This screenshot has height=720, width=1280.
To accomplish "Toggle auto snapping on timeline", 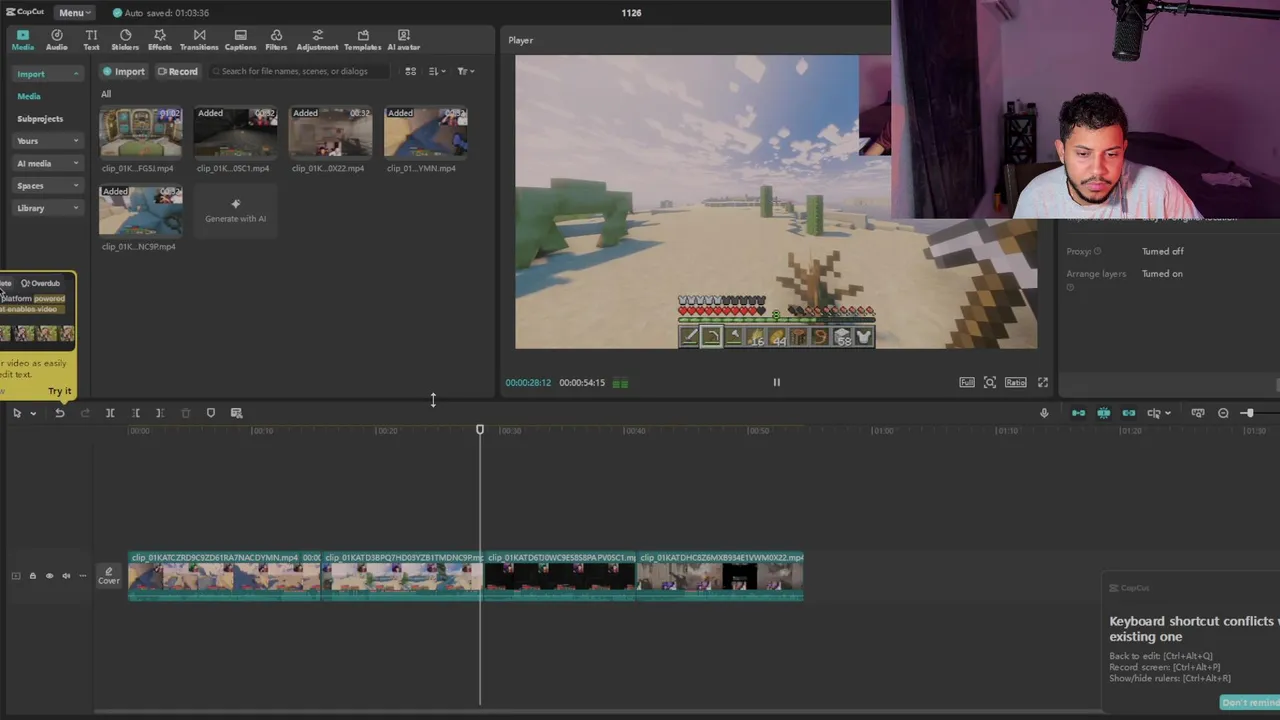I will (1103, 413).
